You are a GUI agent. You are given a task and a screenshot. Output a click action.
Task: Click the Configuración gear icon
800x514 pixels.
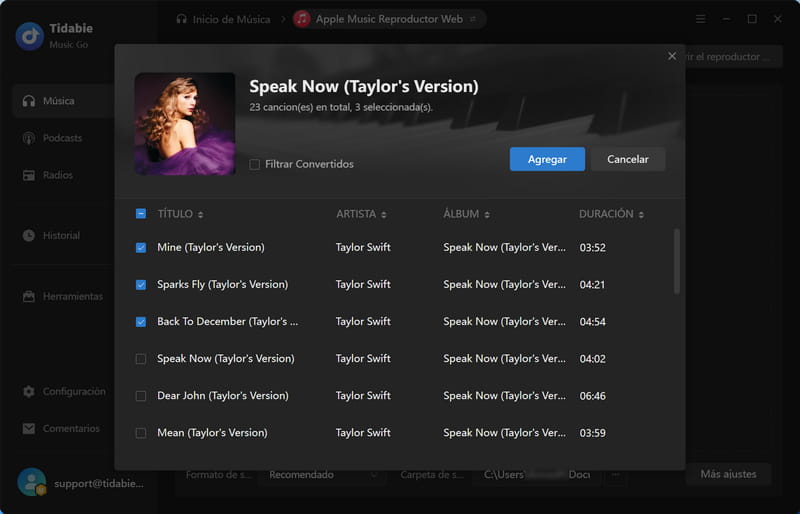point(29,391)
